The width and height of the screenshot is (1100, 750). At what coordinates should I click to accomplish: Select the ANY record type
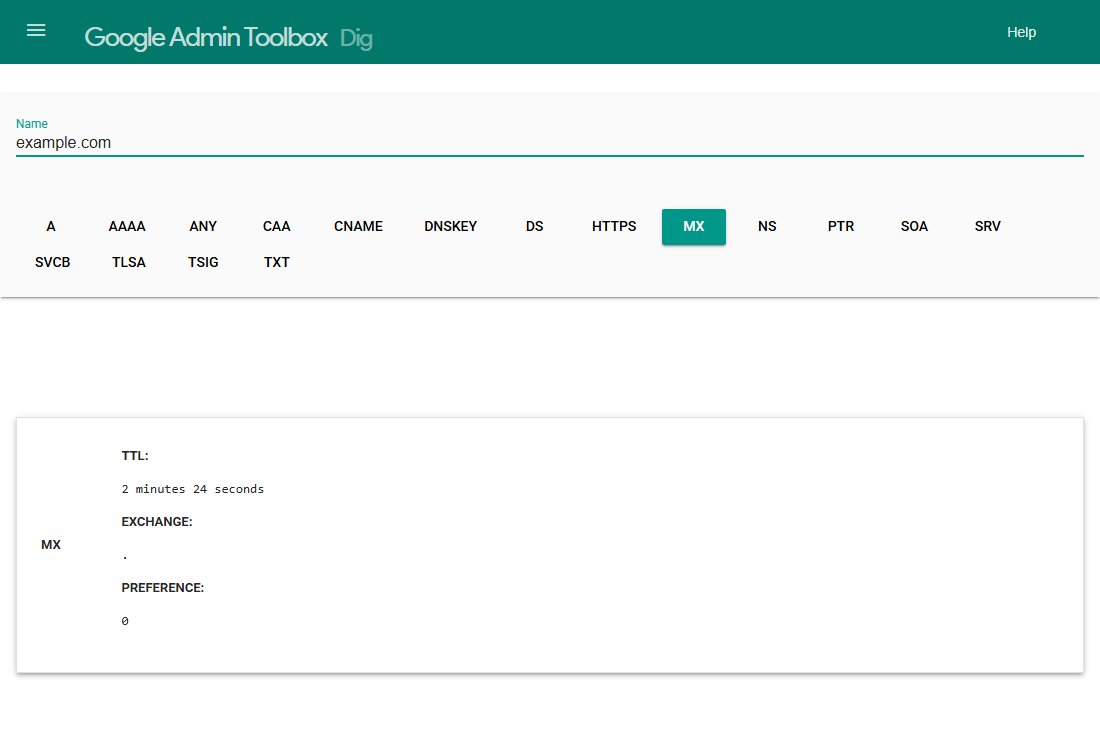click(x=203, y=227)
